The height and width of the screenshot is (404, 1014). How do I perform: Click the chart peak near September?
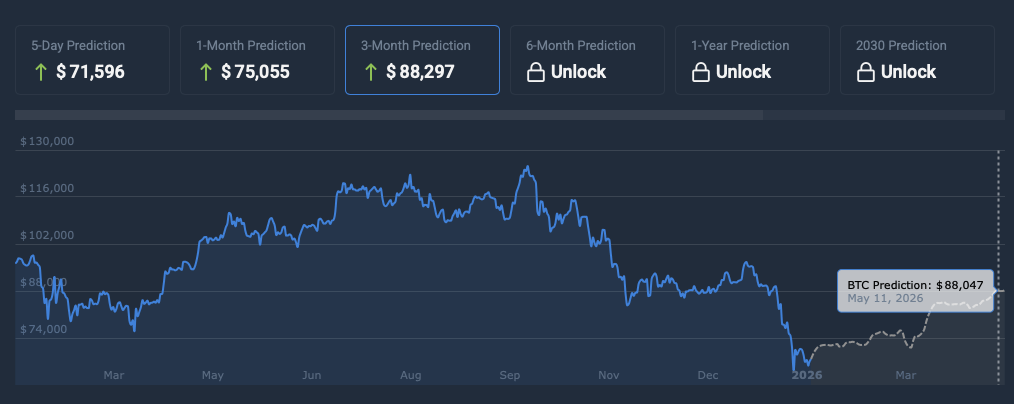click(x=526, y=168)
